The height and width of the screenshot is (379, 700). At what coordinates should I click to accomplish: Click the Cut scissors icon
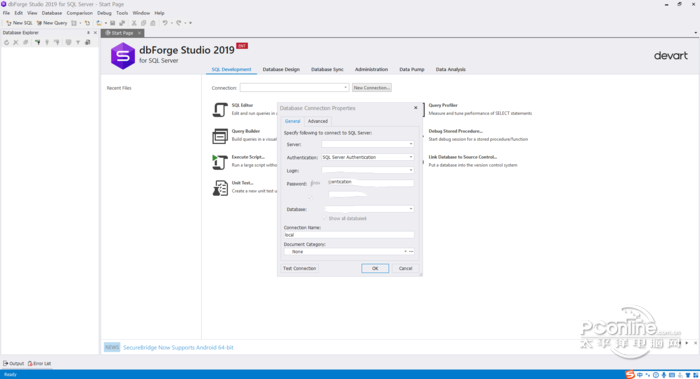pyautogui.click(x=134, y=23)
